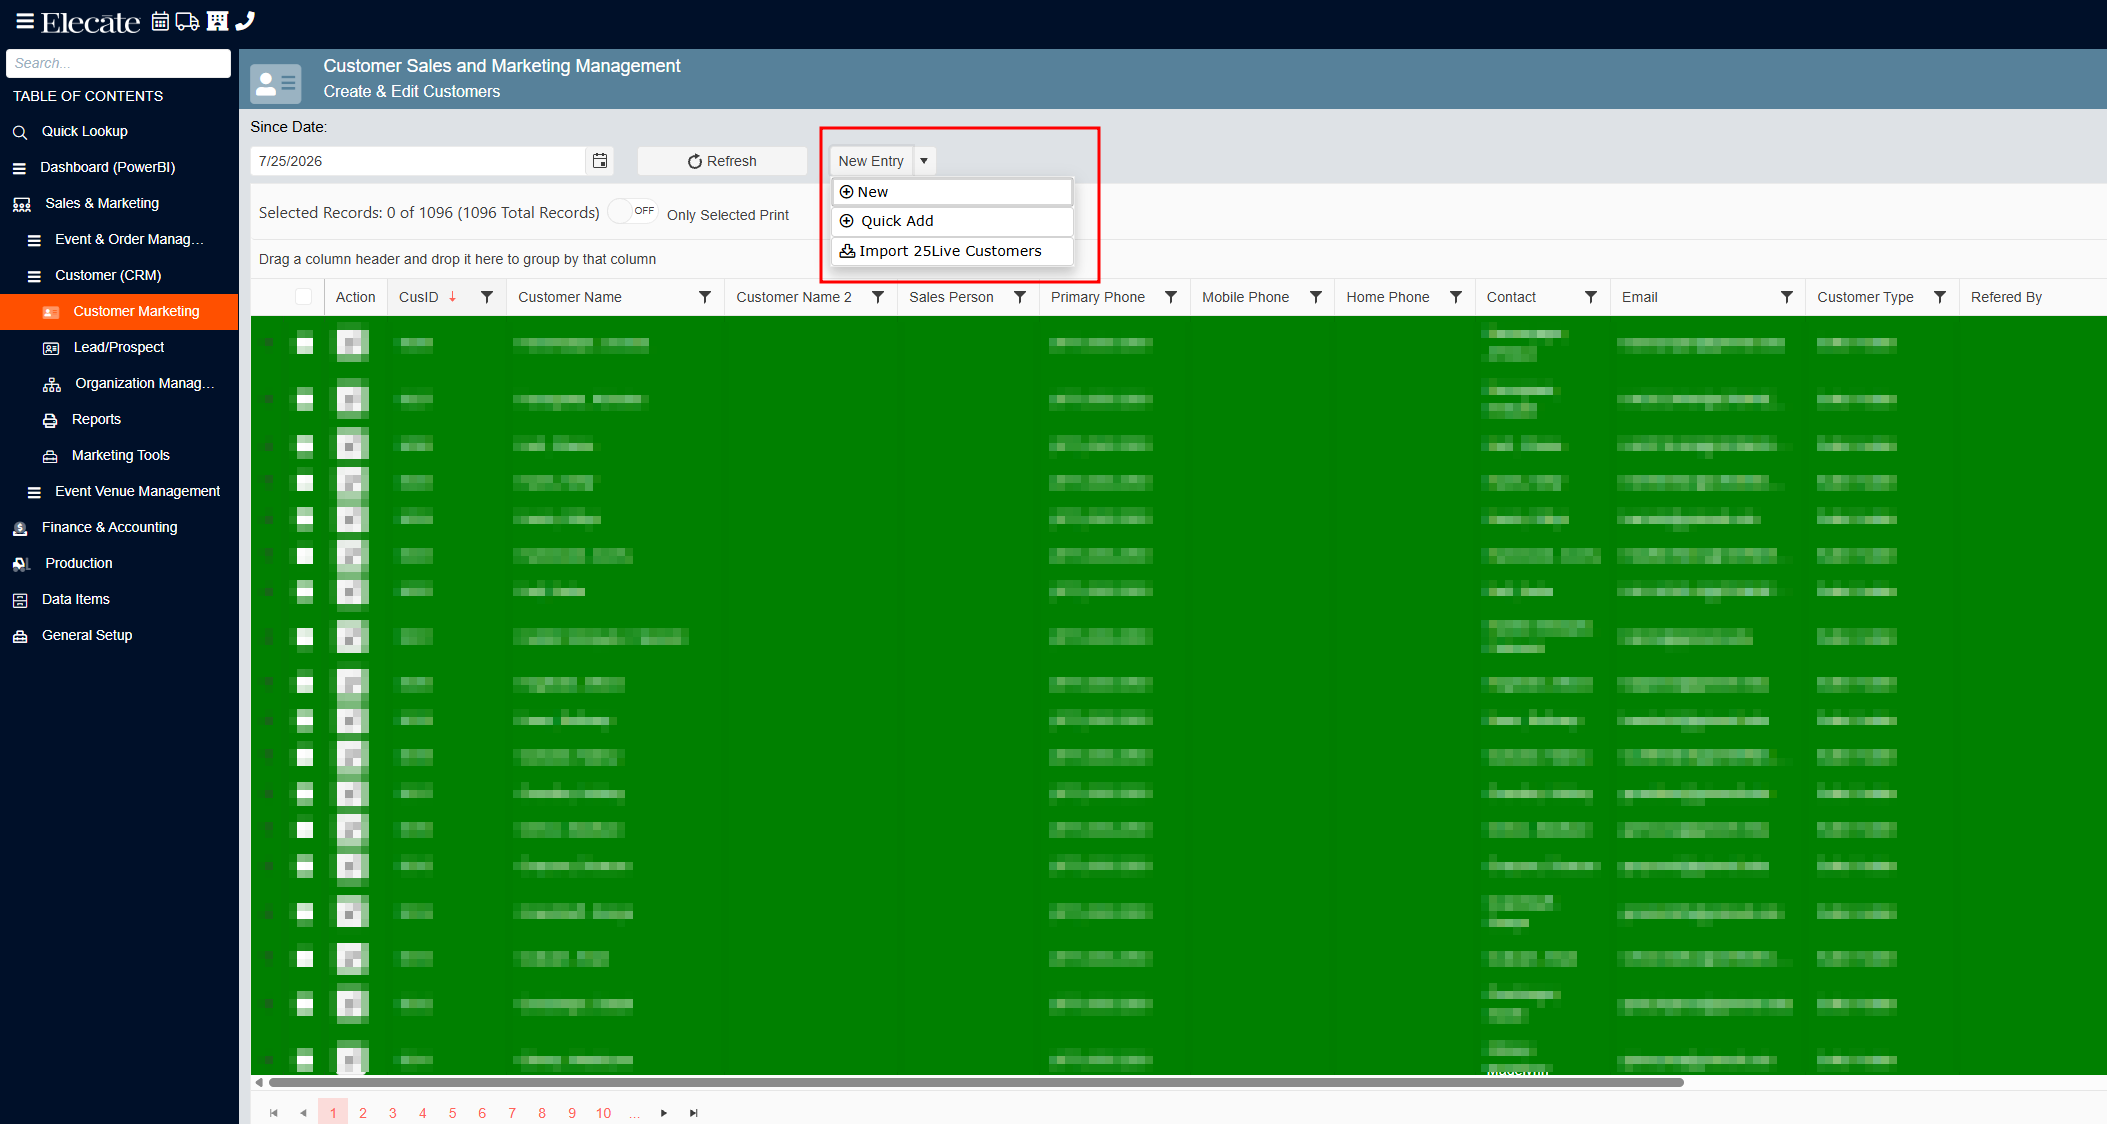The height and width of the screenshot is (1124, 2107).
Task: Click the New Entry button
Action: pyautogui.click(x=871, y=161)
